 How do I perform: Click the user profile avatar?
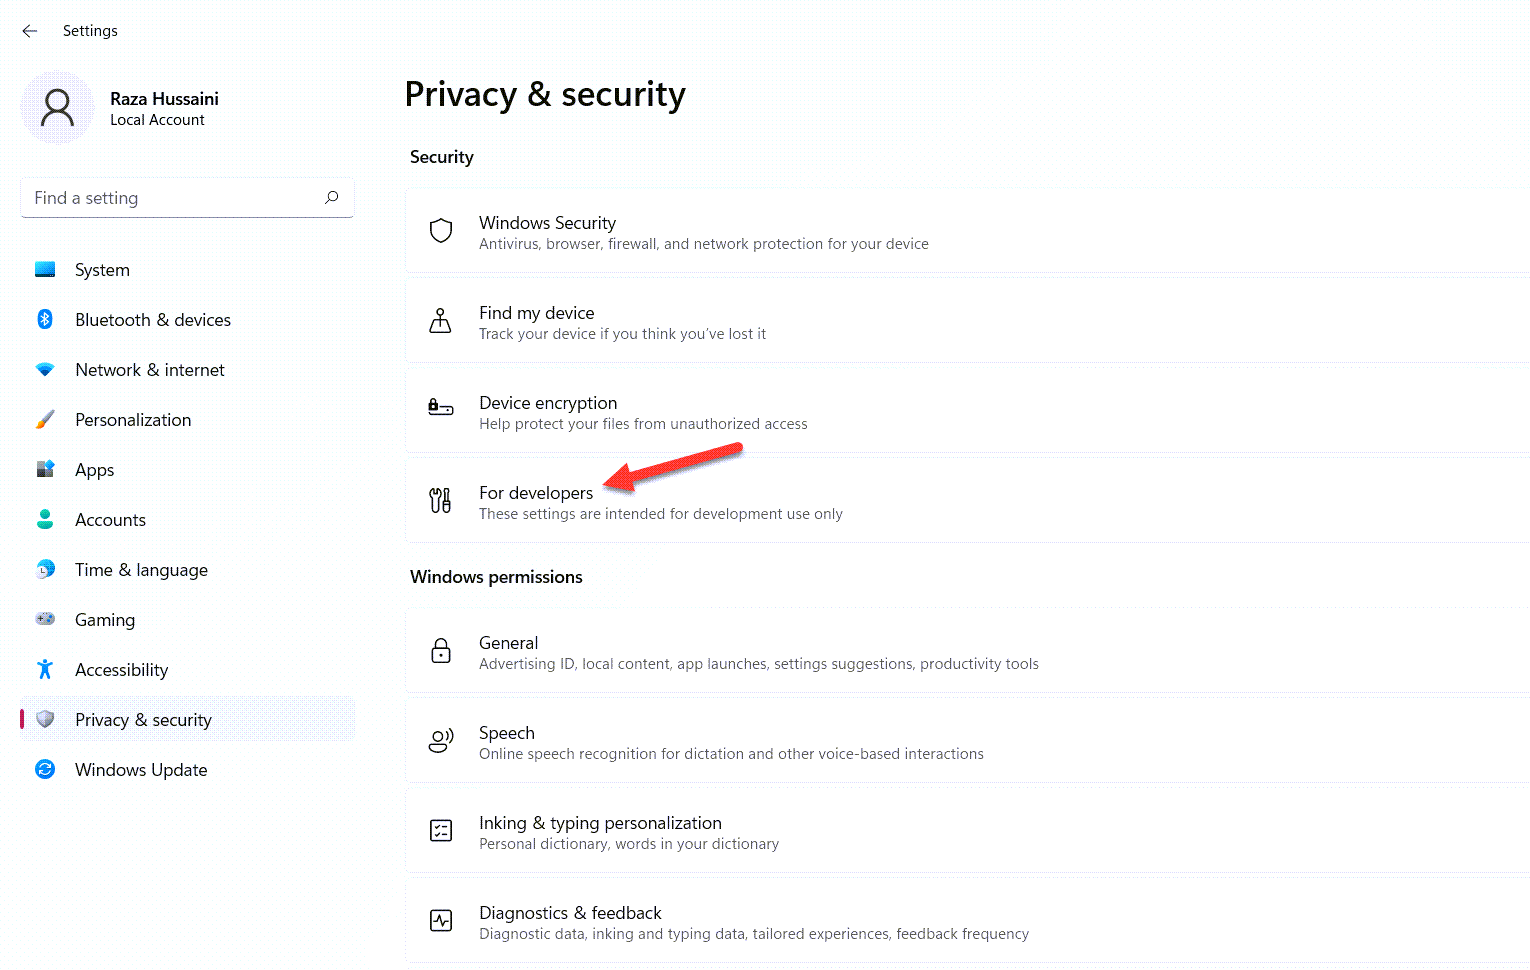57,108
